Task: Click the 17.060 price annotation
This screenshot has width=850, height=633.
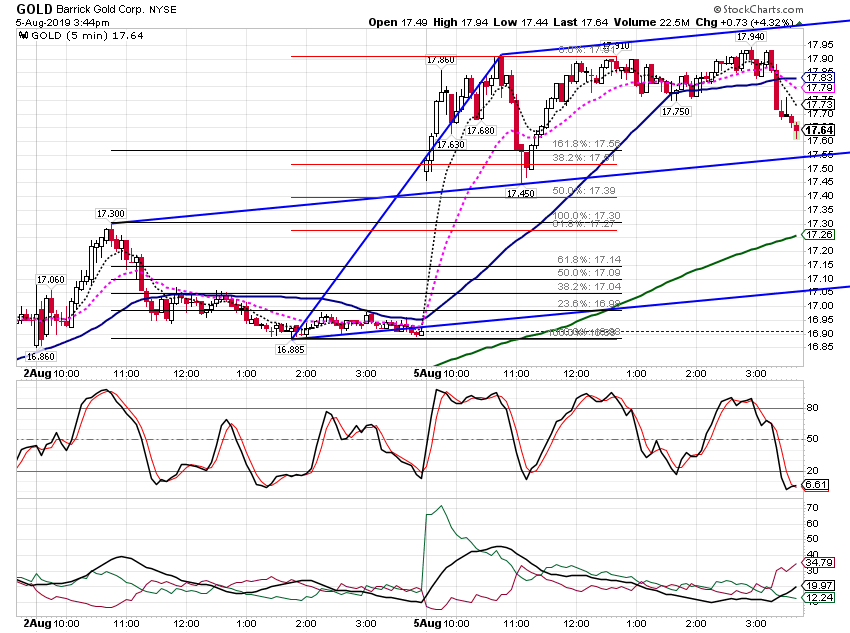Action: [x=50, y=280]
